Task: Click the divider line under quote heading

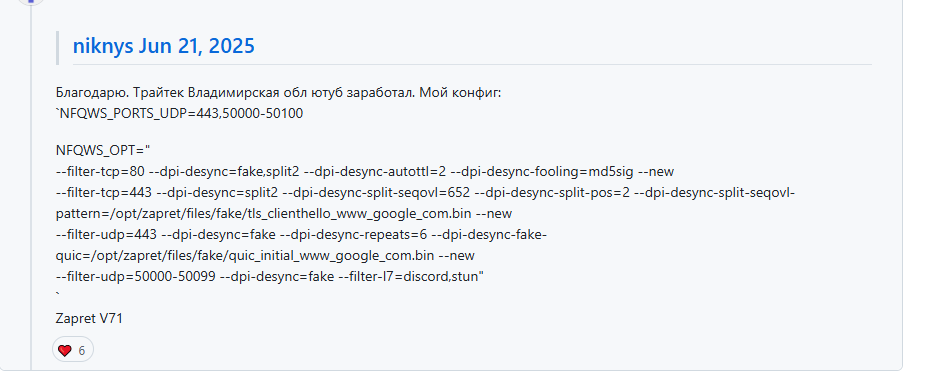Action: (472, 64)
